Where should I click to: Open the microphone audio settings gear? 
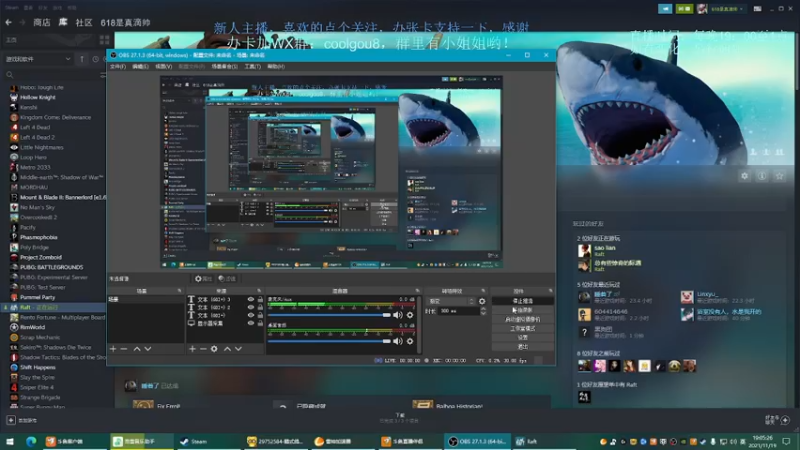[410, 315]
